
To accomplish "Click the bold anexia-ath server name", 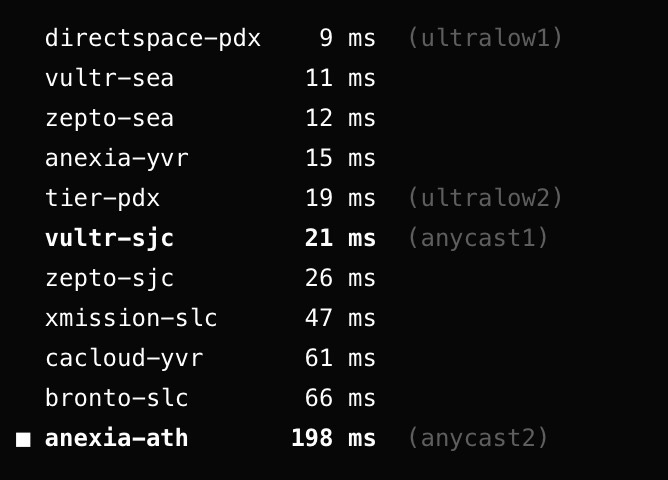I will (116, 438).
